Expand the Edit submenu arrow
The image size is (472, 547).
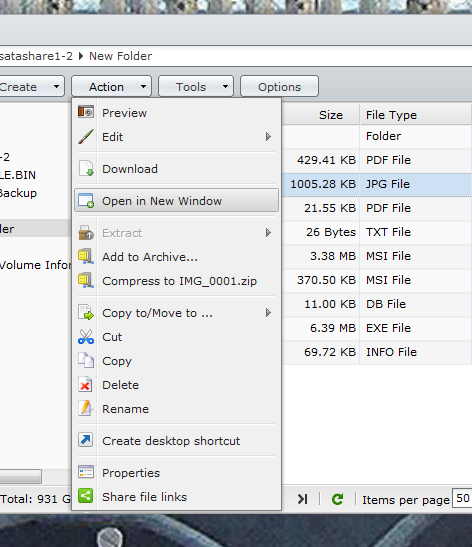pyautogui.click(x=268, y=136)
